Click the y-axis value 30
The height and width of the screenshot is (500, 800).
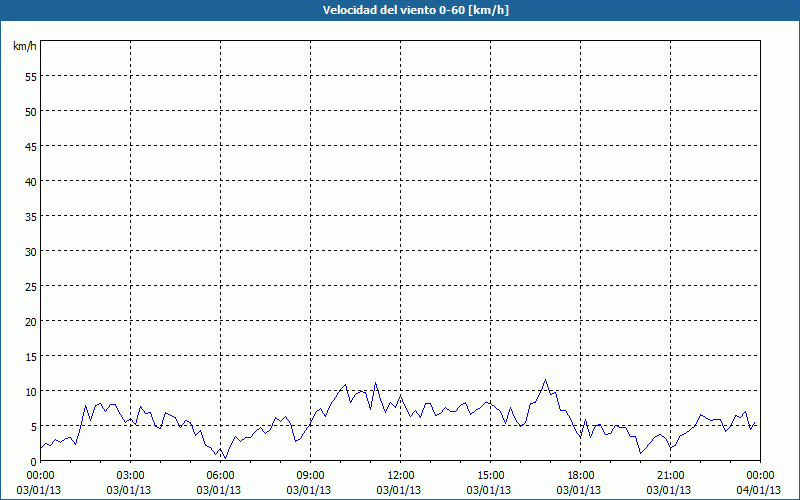click(x=31, y=252)
